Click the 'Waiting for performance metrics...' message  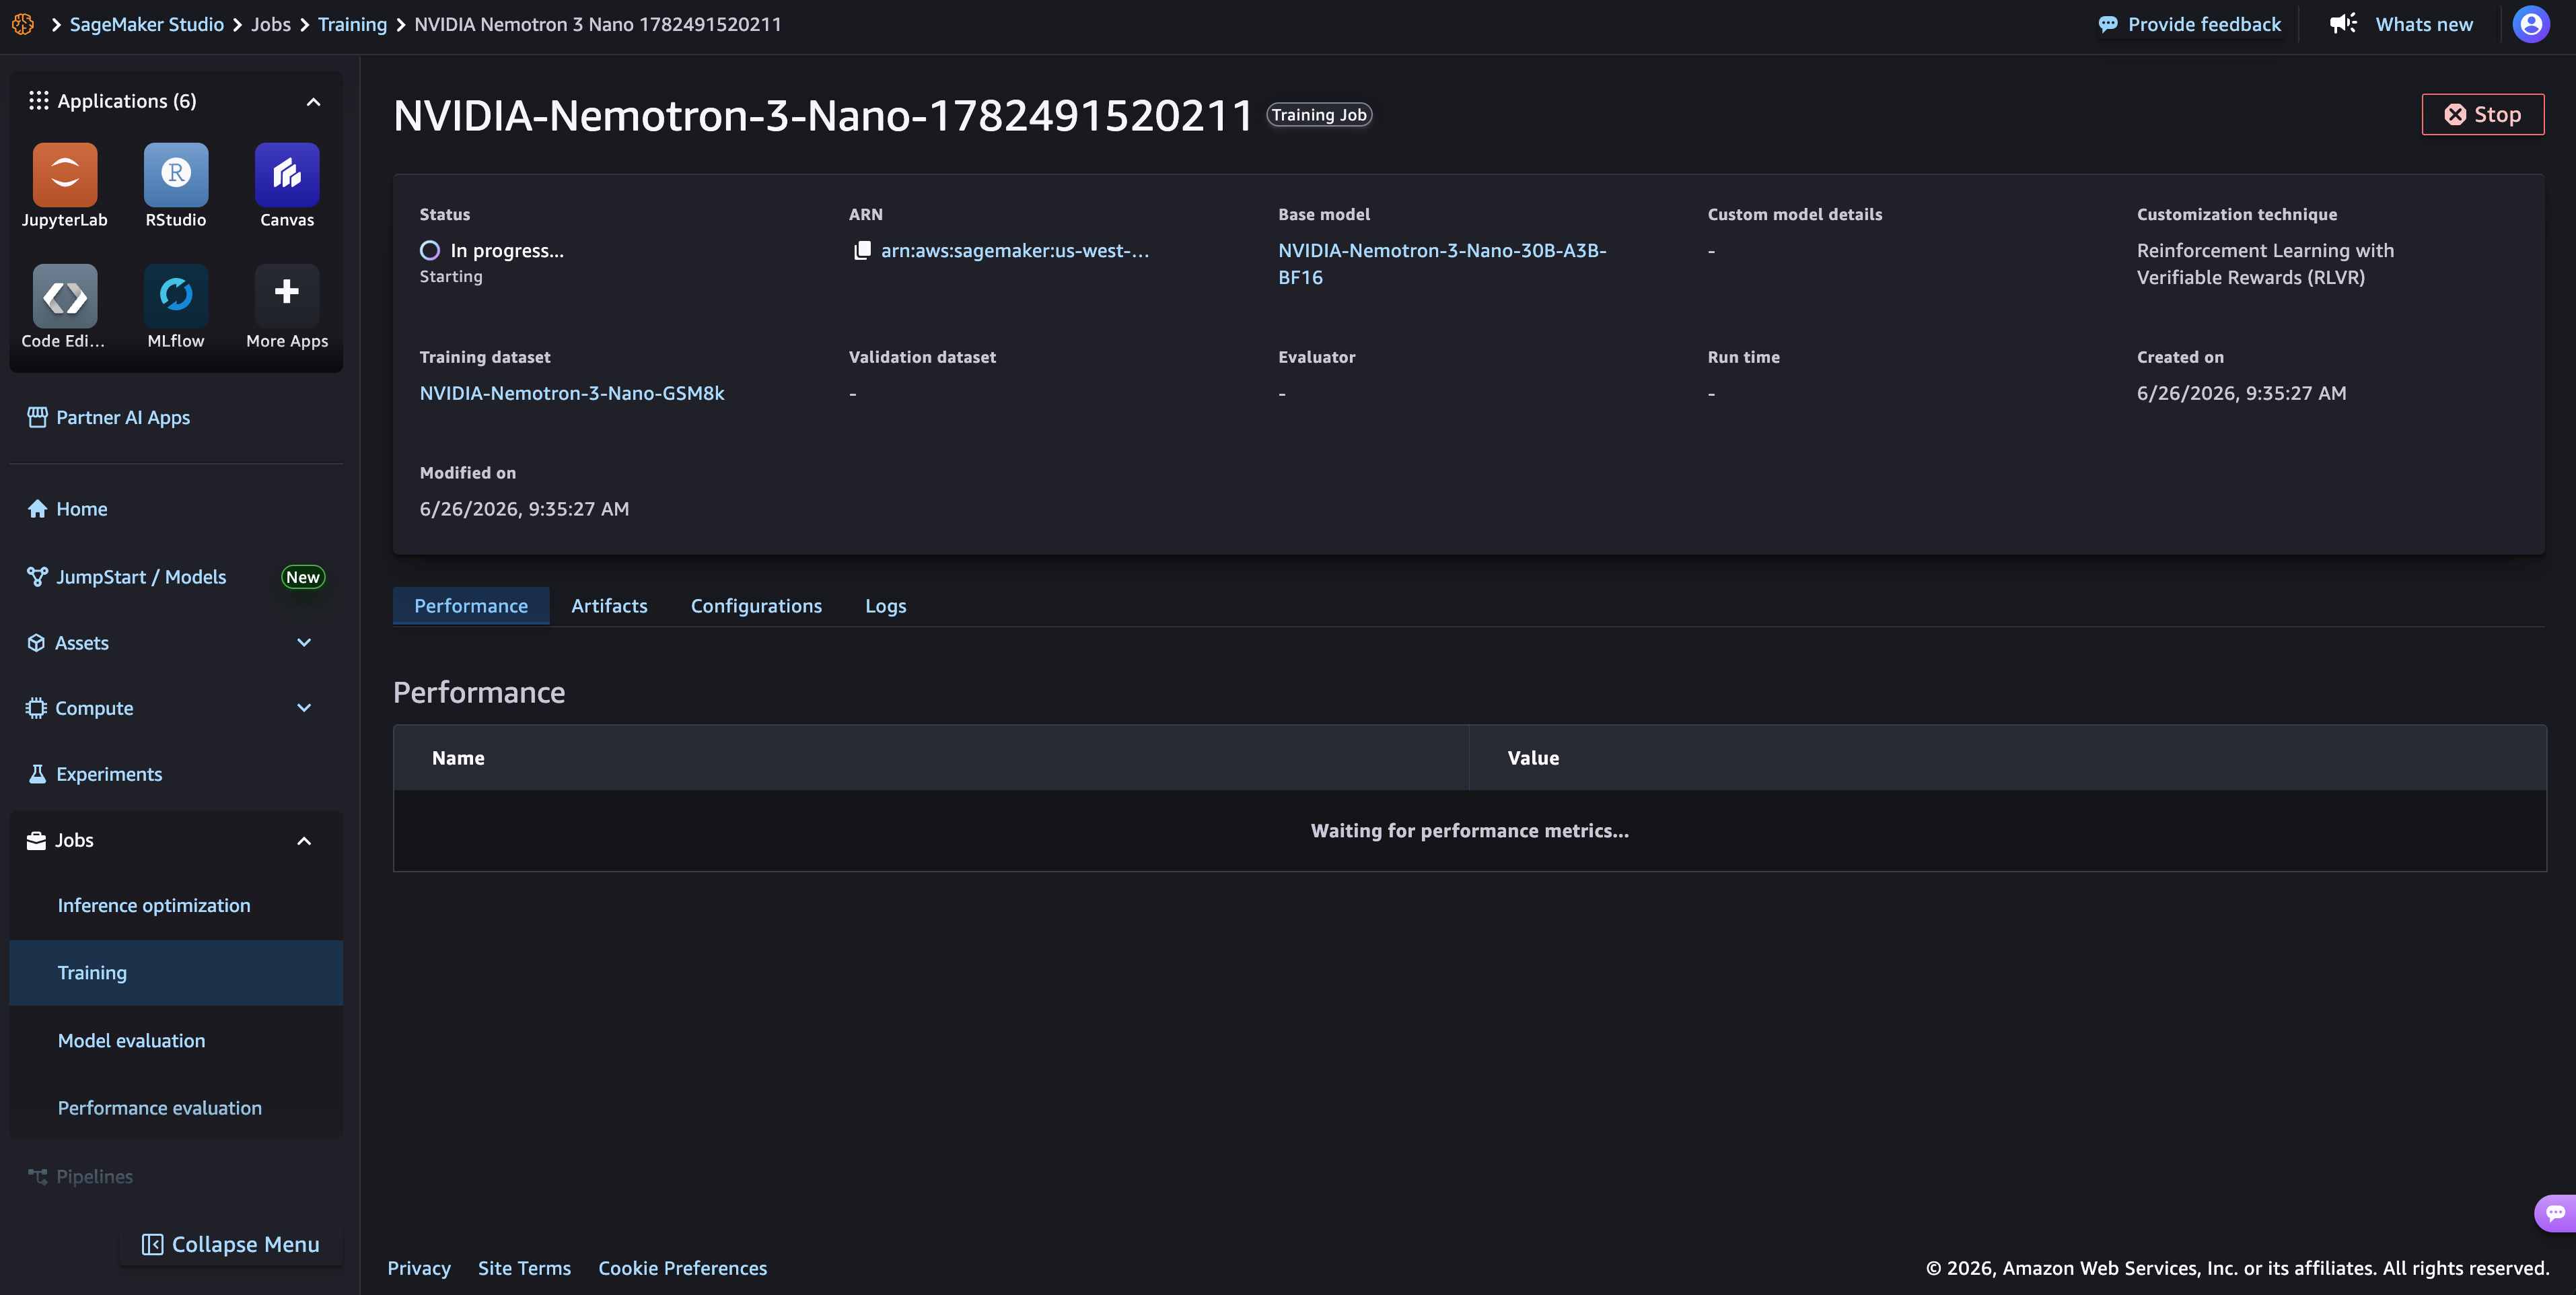[x=1469, y=831]
